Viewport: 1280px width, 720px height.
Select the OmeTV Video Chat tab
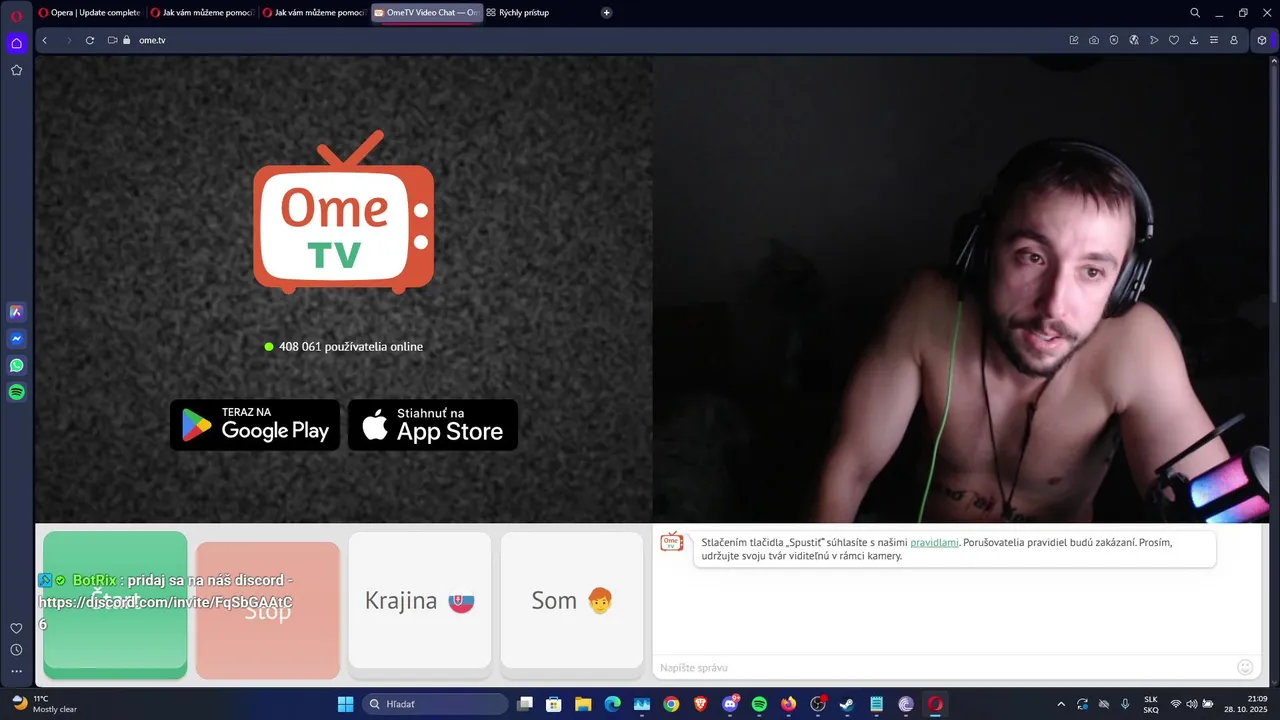click(x=427, y=13)
